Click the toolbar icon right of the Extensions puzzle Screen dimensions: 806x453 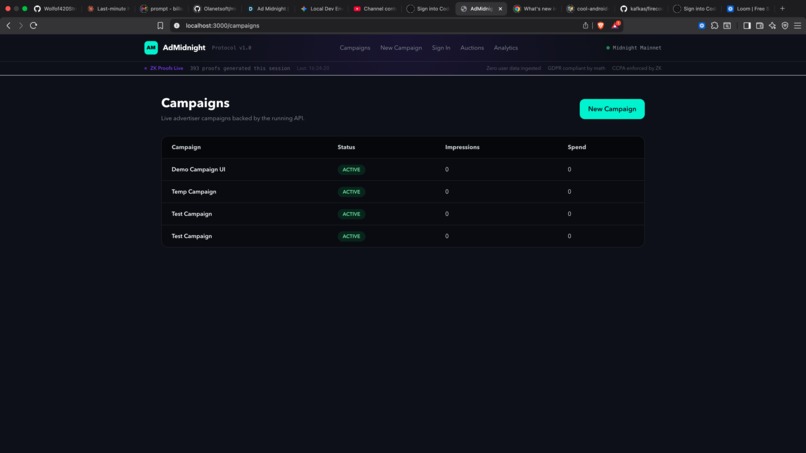[727, 25]
